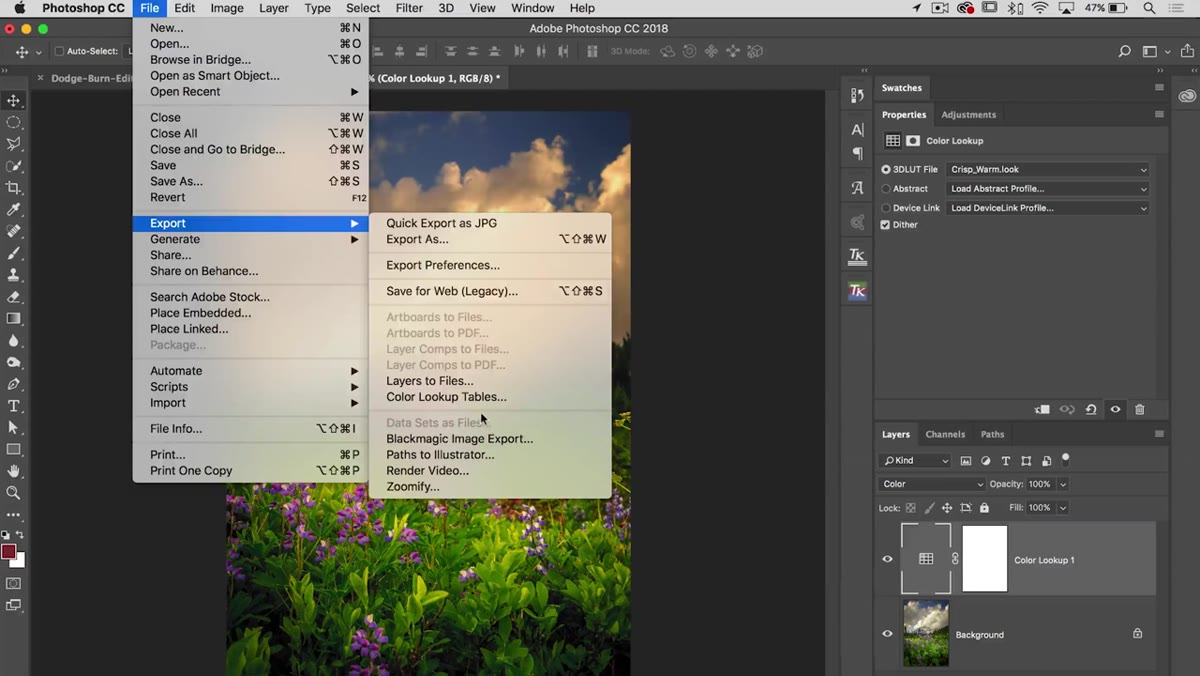Select the Brush tool
This screenshot has width=1200, height=676.
[14, 253]
